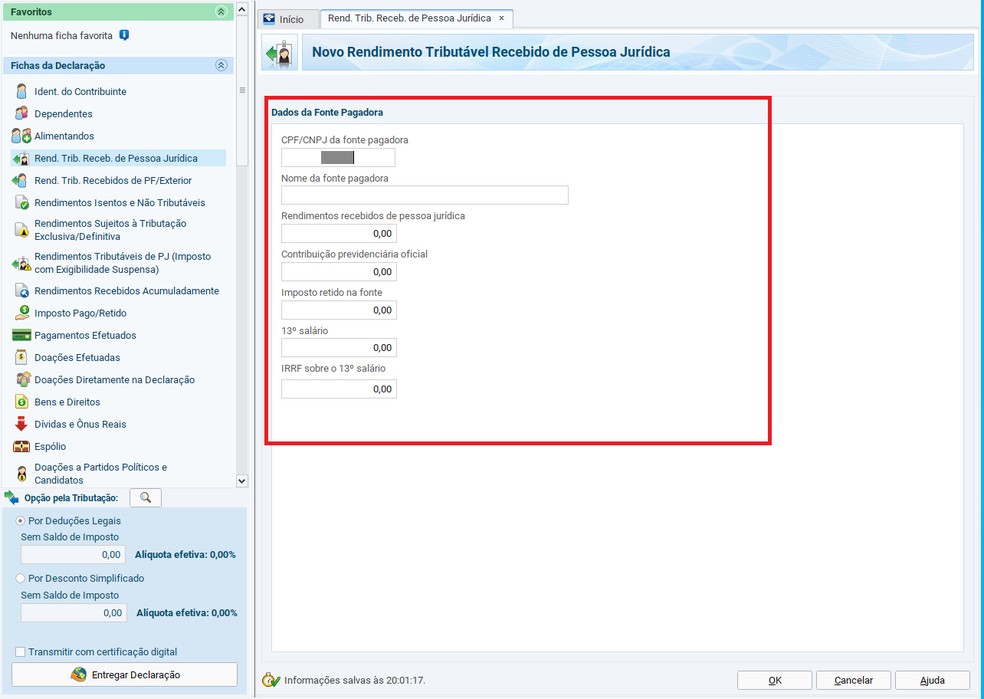Click the Nome da fonte pagadora field
This screenshot has height=699, width=984.
[424, 195]
